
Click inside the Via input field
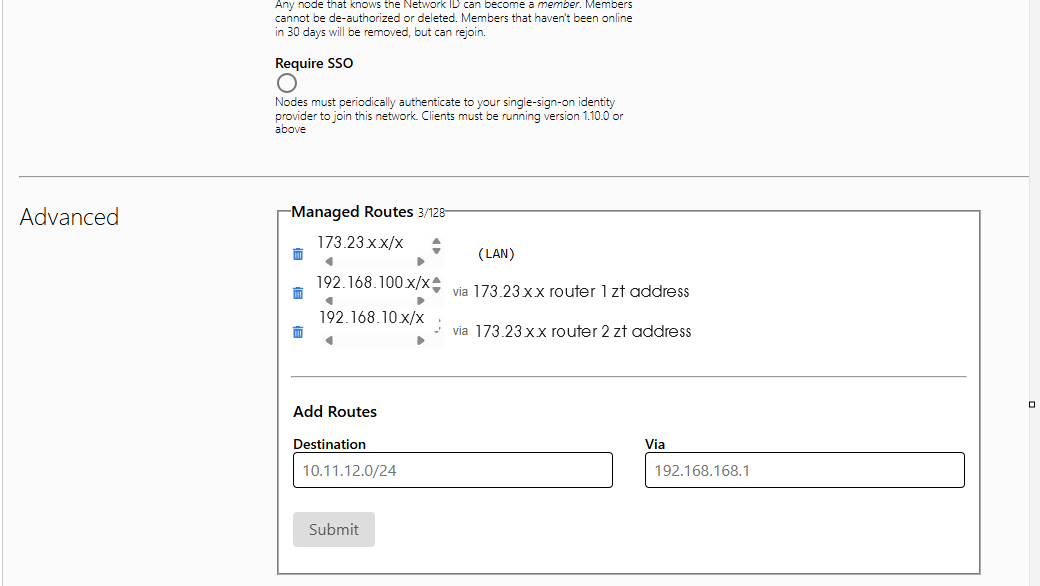804,470
